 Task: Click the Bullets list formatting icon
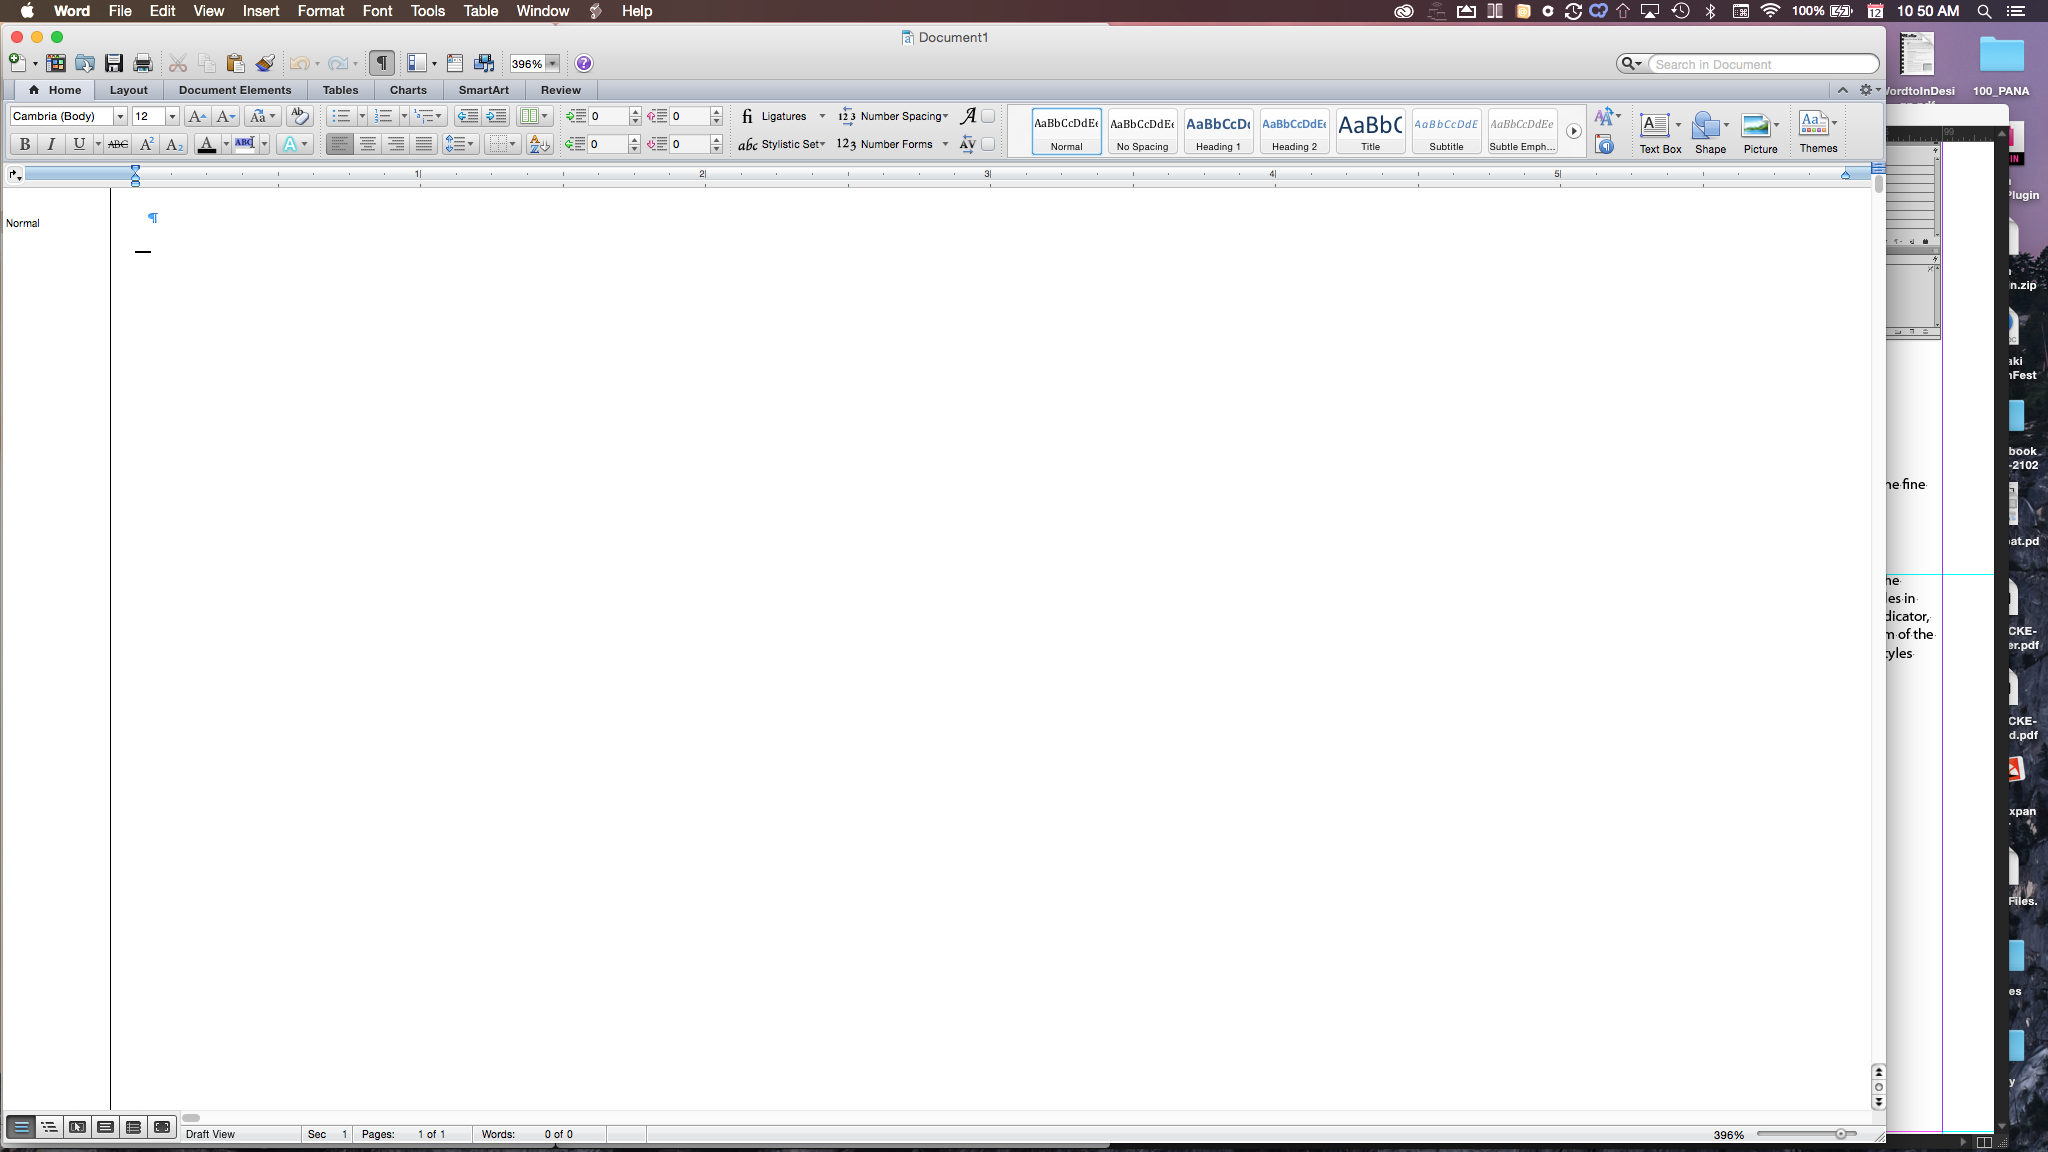(342, 115)
